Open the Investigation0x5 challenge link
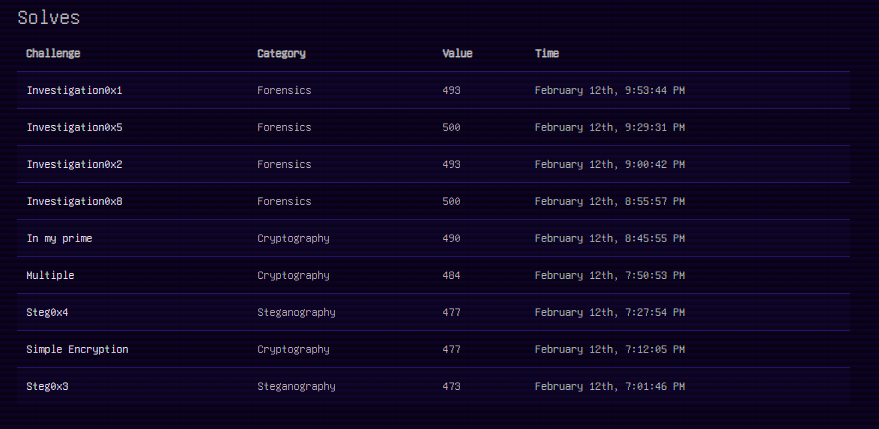Viewport: 879px width, 429px height. click(74, 128)
